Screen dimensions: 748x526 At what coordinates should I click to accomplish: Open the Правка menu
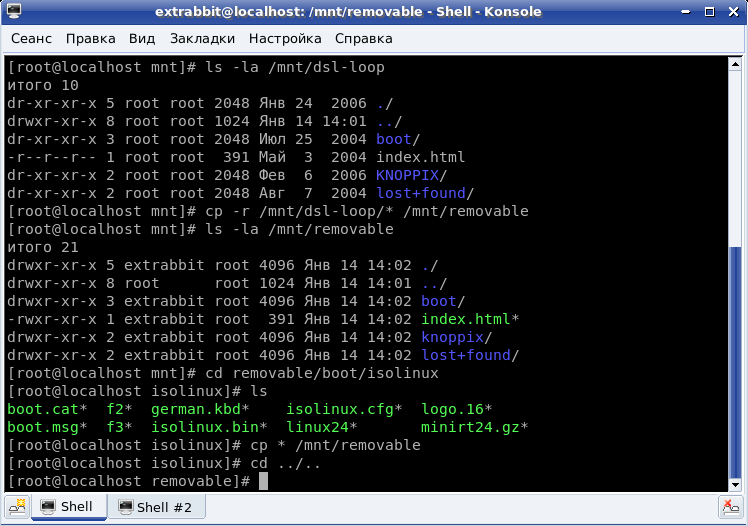[x=91, y=39]
